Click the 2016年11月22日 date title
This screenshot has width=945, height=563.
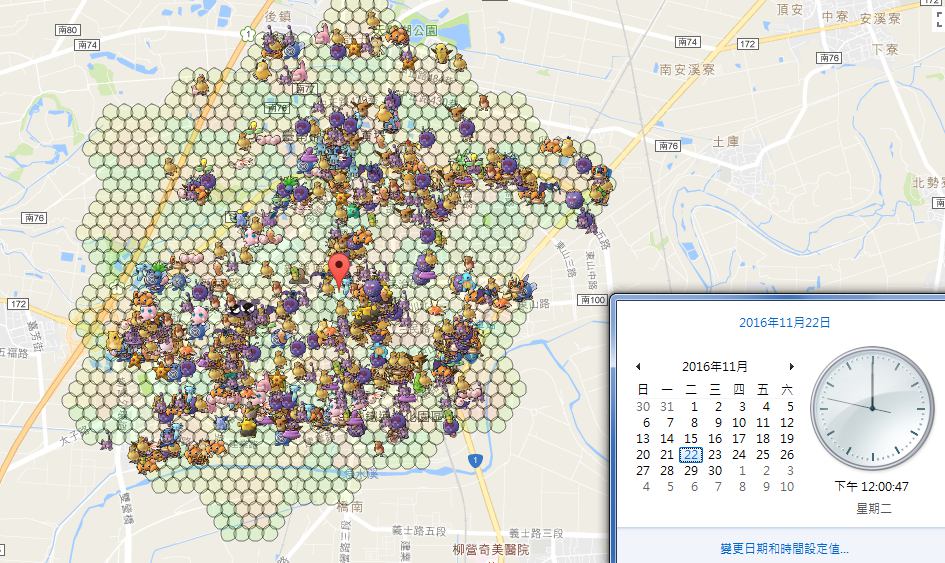point(784,322)
